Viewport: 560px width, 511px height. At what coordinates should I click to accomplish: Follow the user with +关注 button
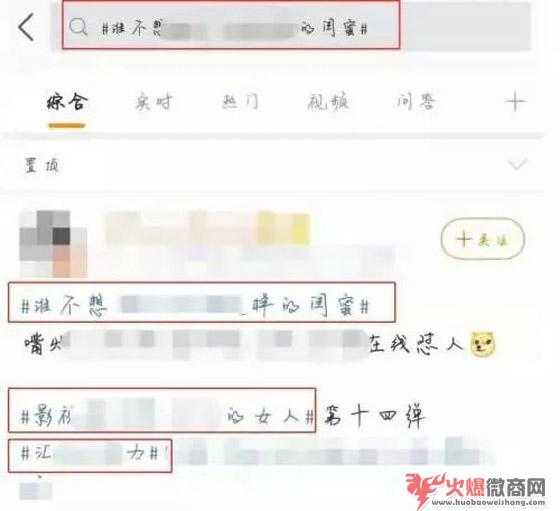(x=483, y=238)
